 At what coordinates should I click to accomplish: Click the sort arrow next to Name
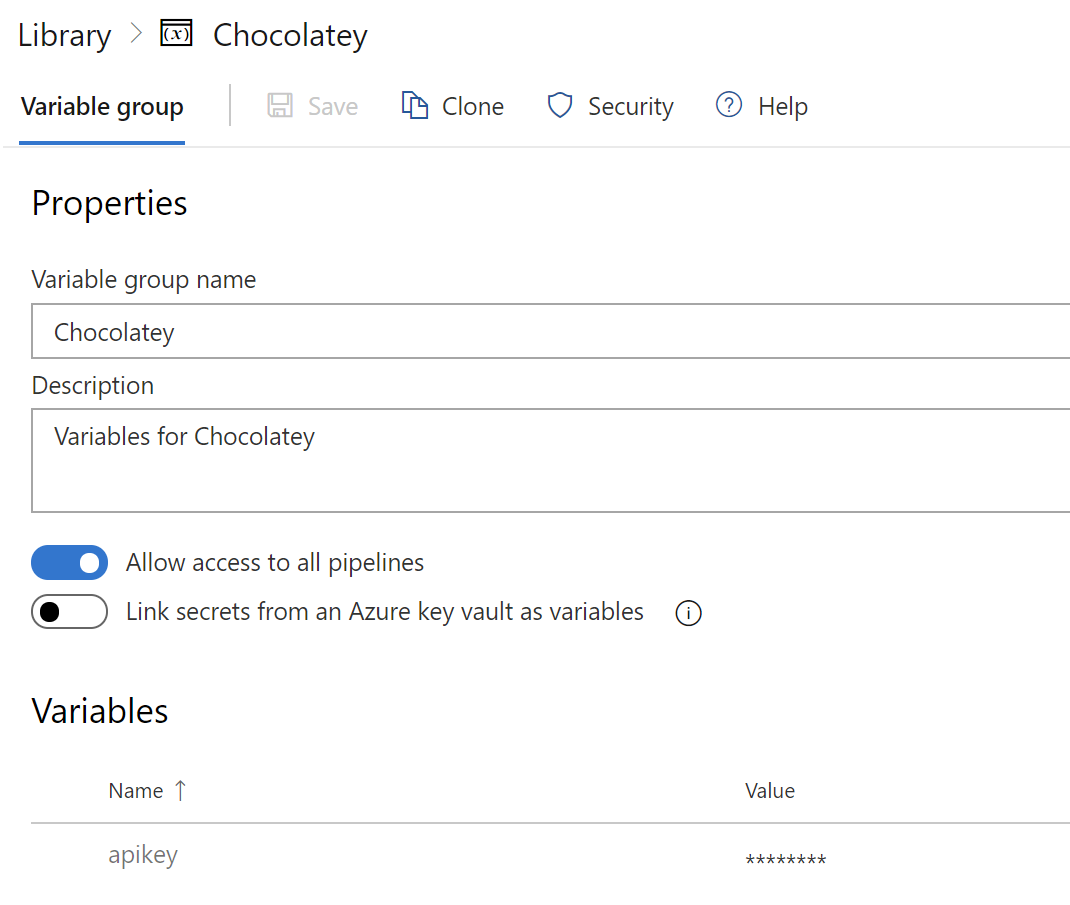(x=180, y=790)
